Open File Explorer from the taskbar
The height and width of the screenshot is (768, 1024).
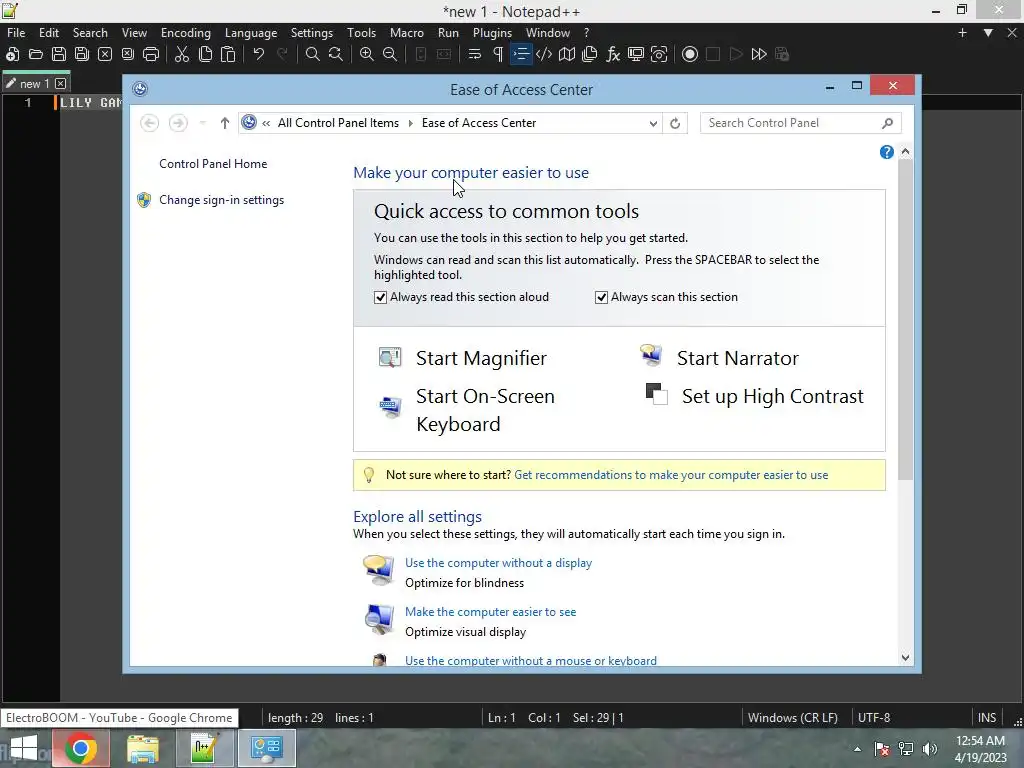pos(142,748)
